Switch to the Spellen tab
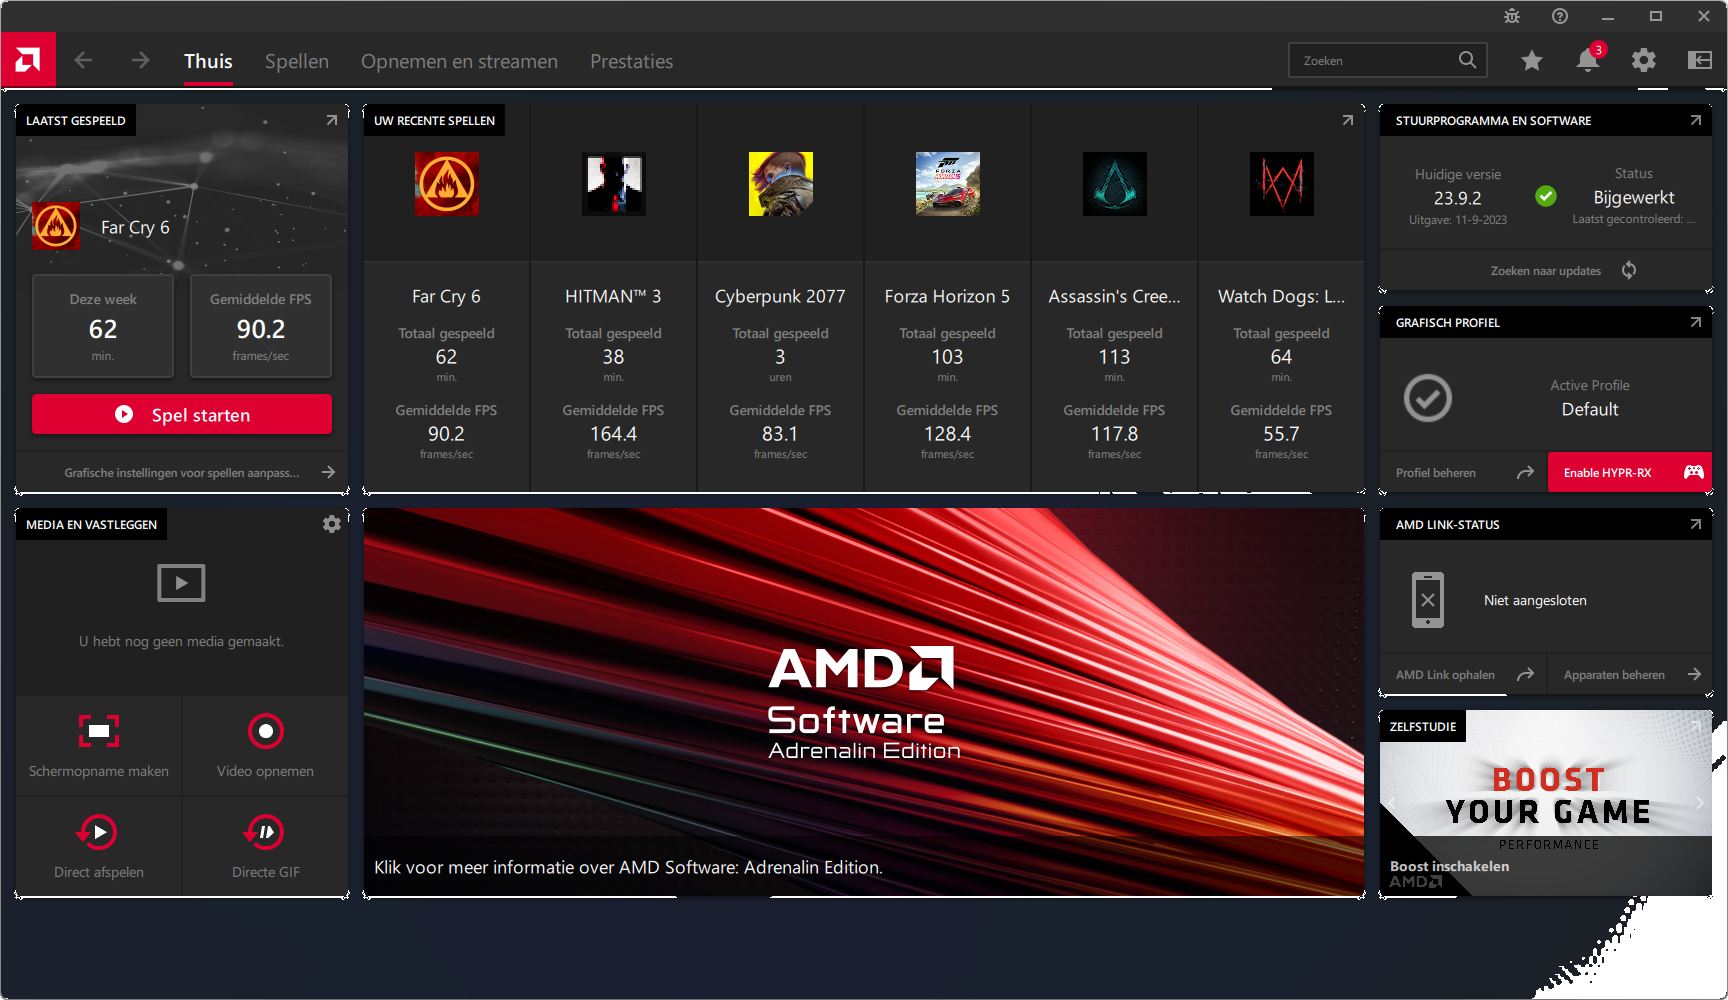Image resolution: width=1728 pixels, height=1000 pixels. point(297,61)
